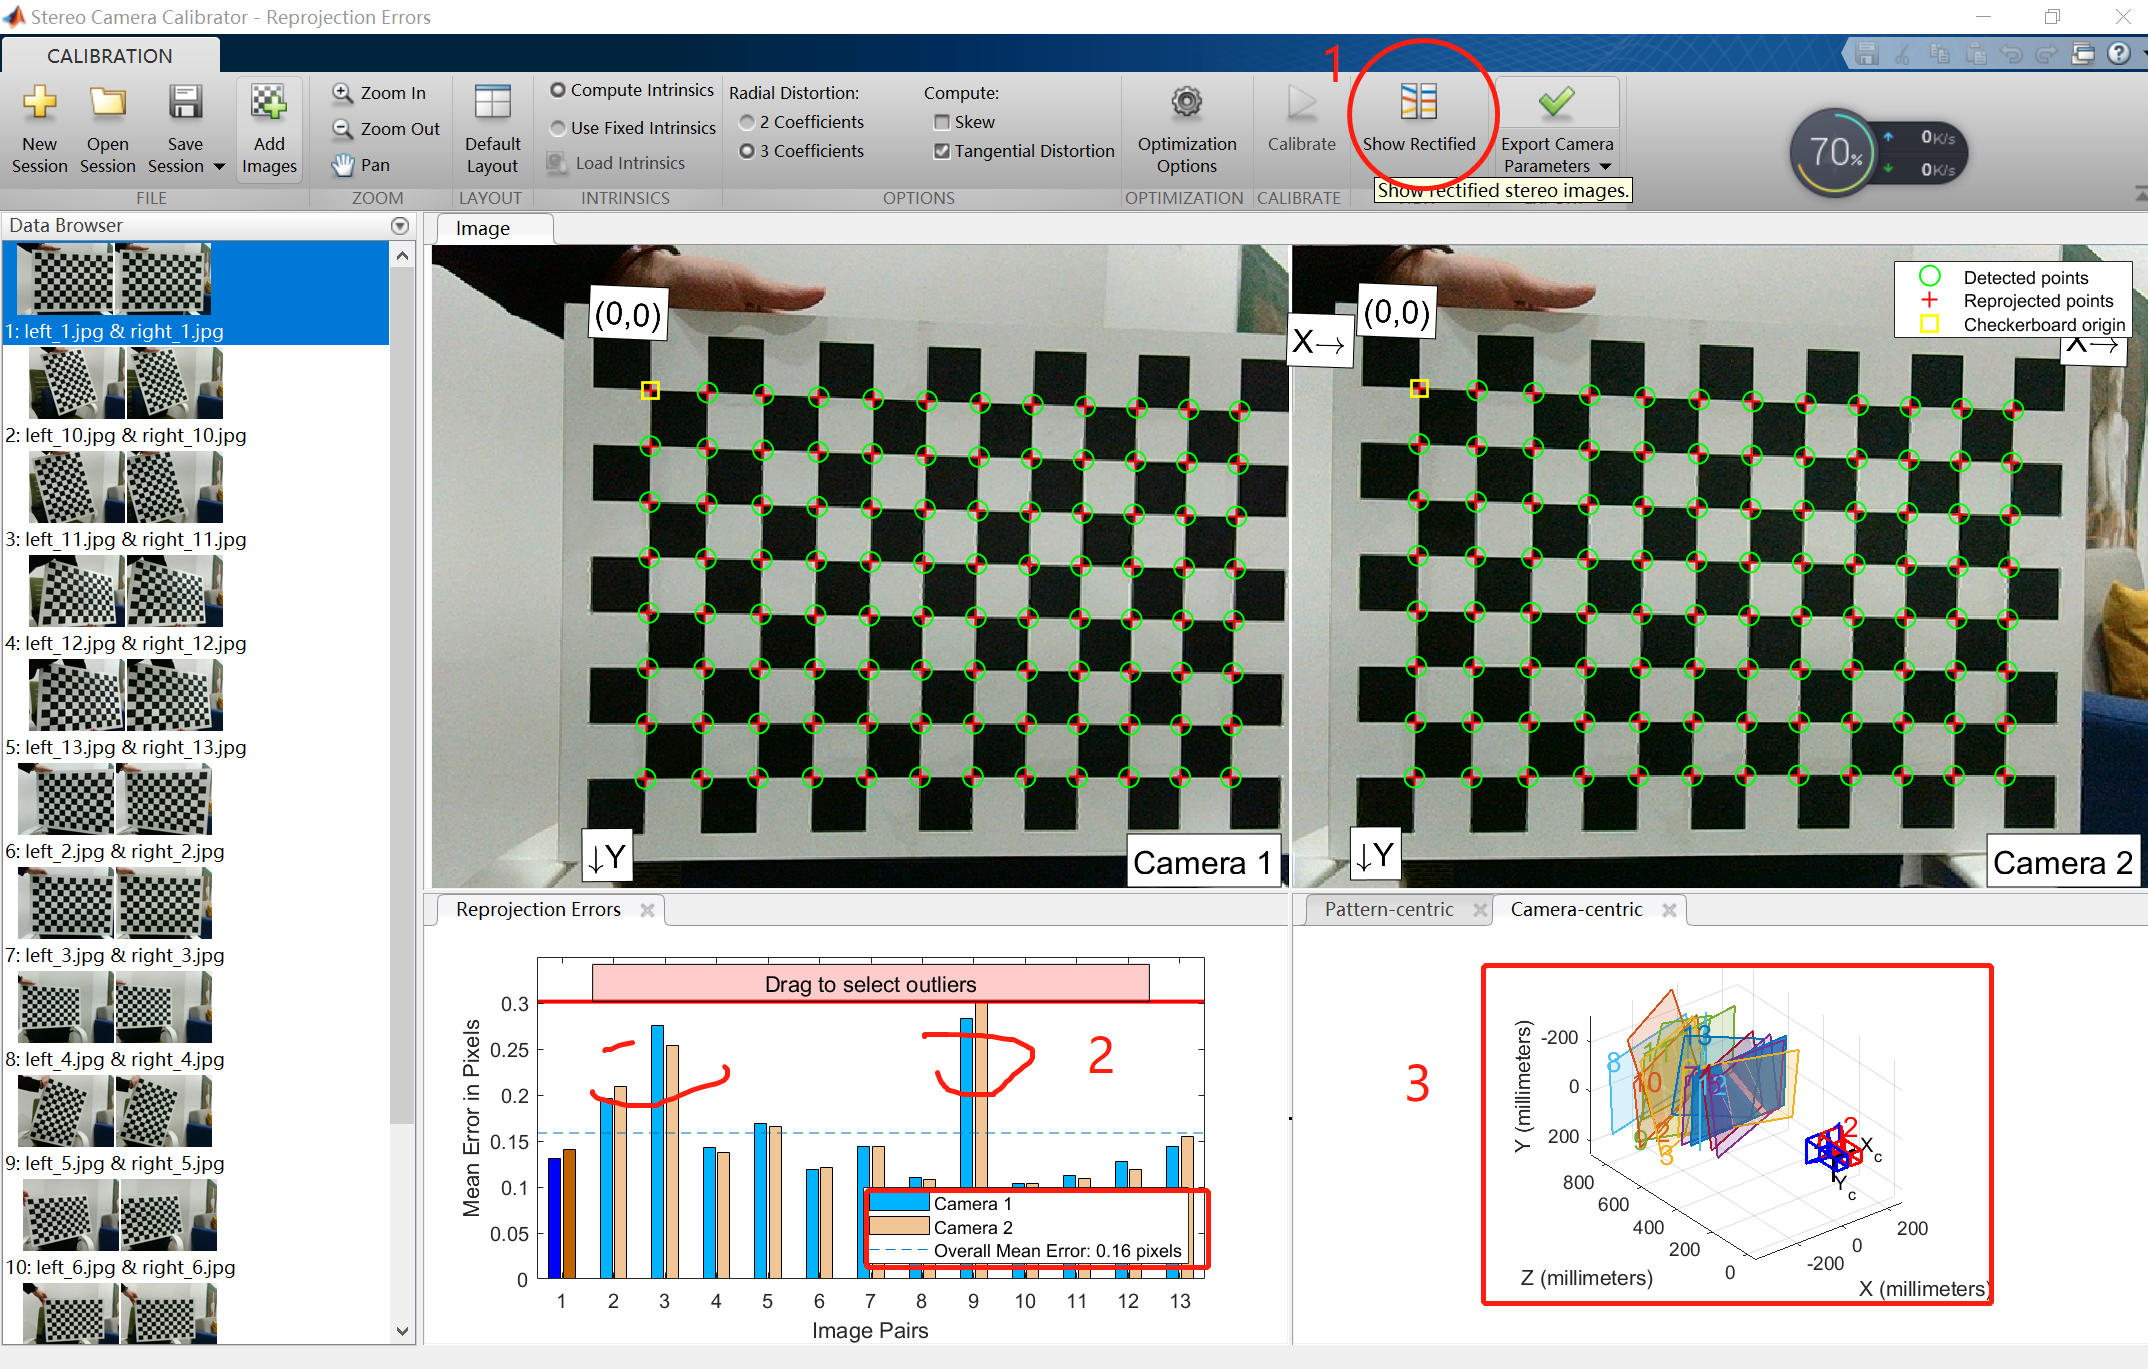
Task: Select 2 Coefficients radial distortion
Action: 747,122
